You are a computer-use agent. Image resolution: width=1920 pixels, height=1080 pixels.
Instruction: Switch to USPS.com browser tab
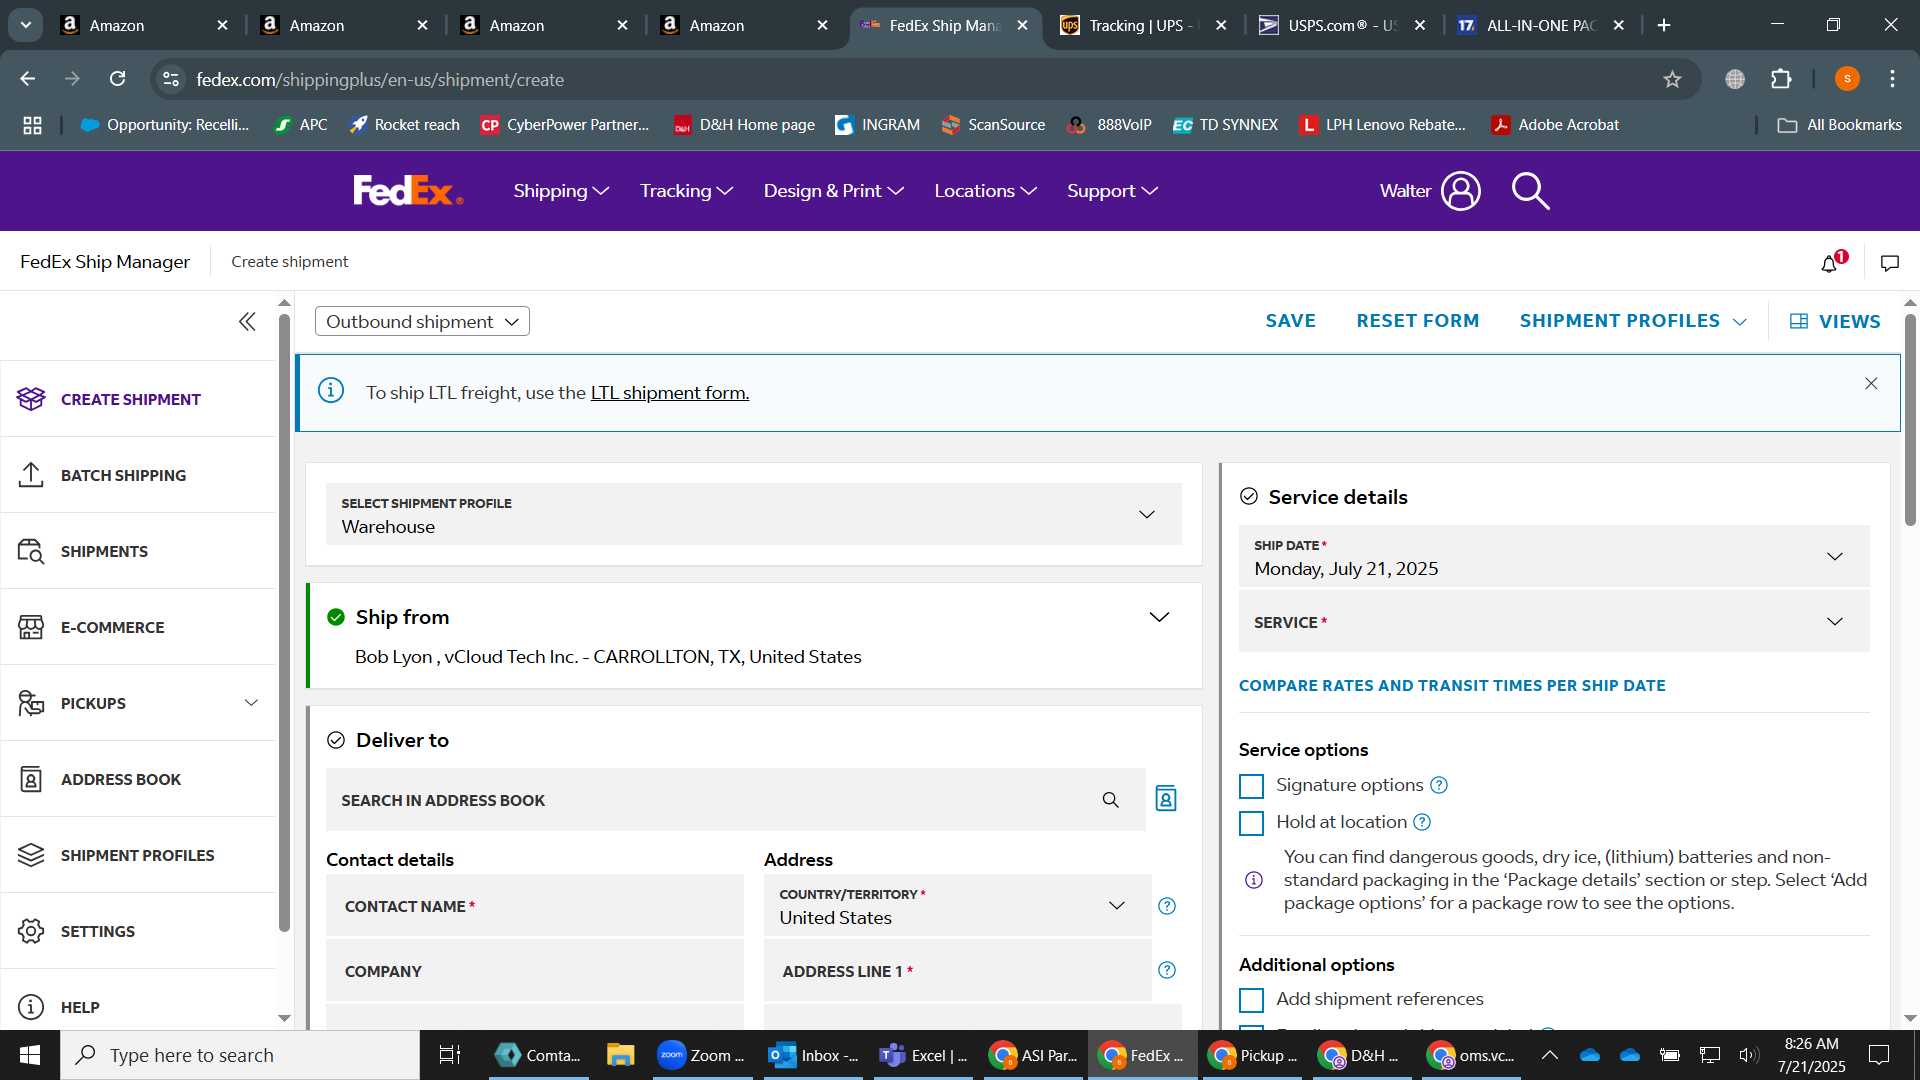click(1340, 25)
